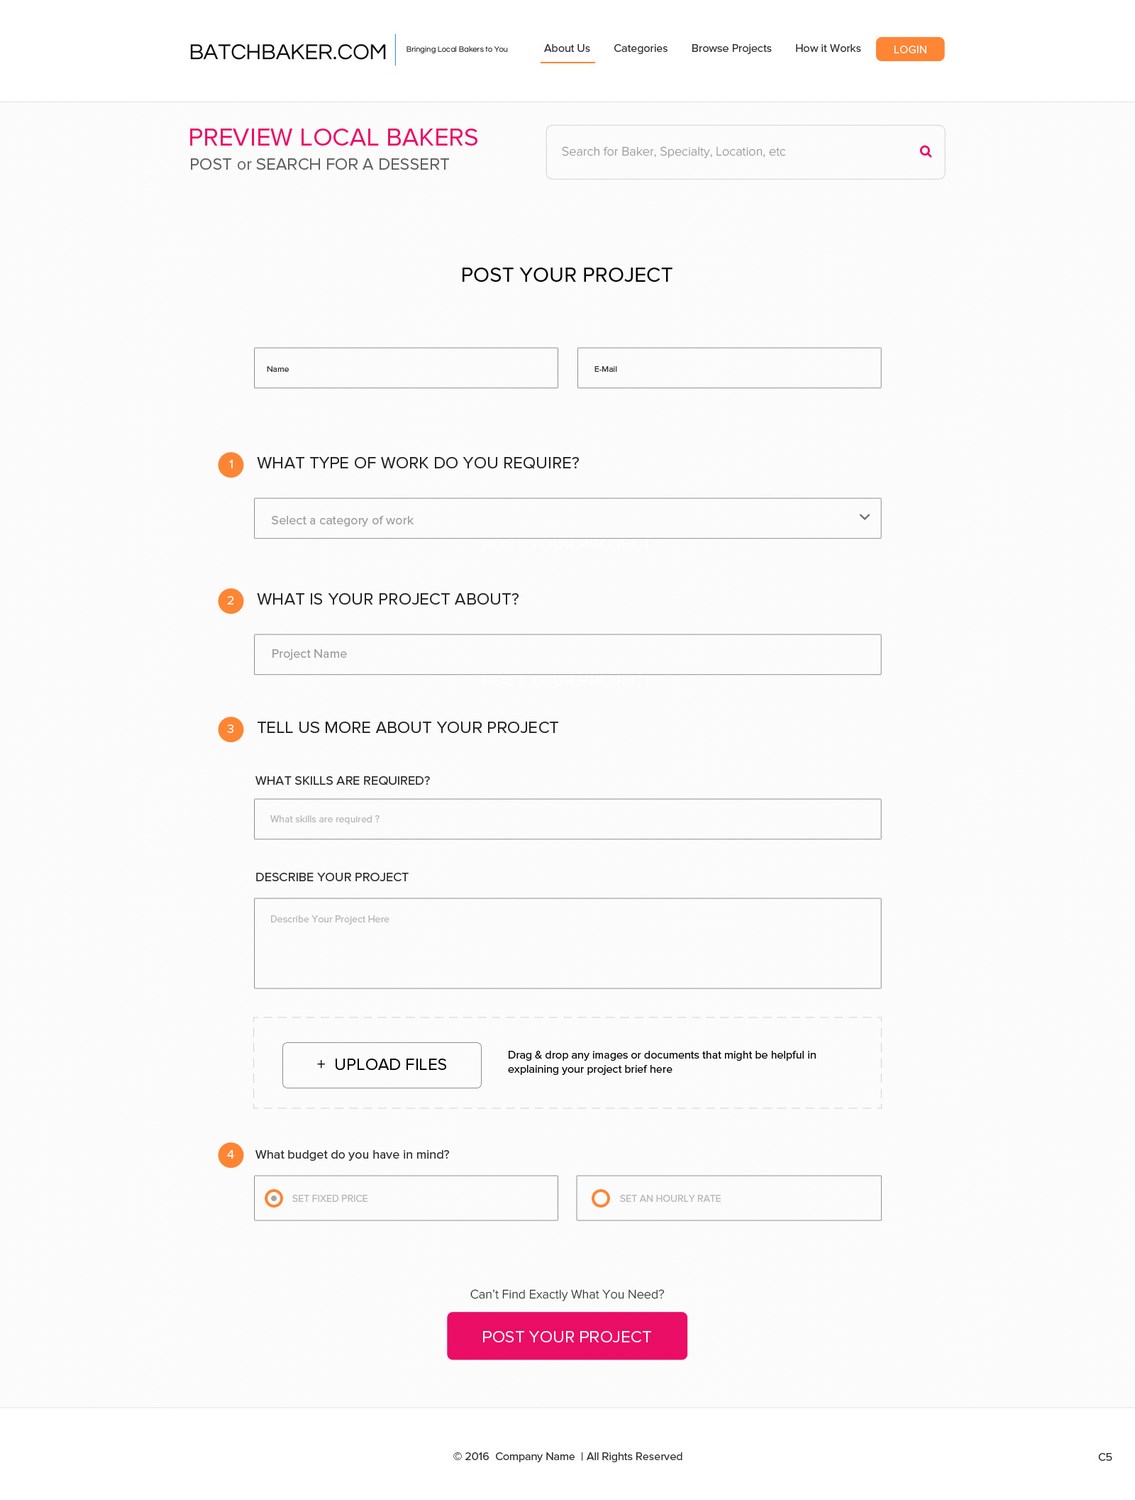The image size is (1135, 1500).
Task: Click the pink search magnifier icon
Action: pos(925,152)
